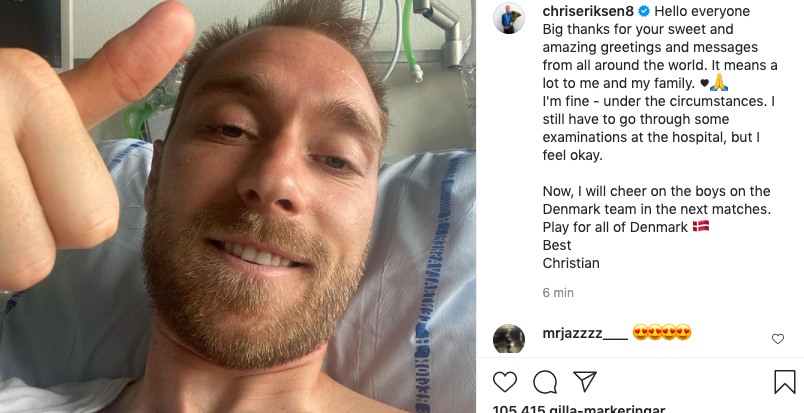Like the mrjazzzz___ comment with small heart

(778, 339)
